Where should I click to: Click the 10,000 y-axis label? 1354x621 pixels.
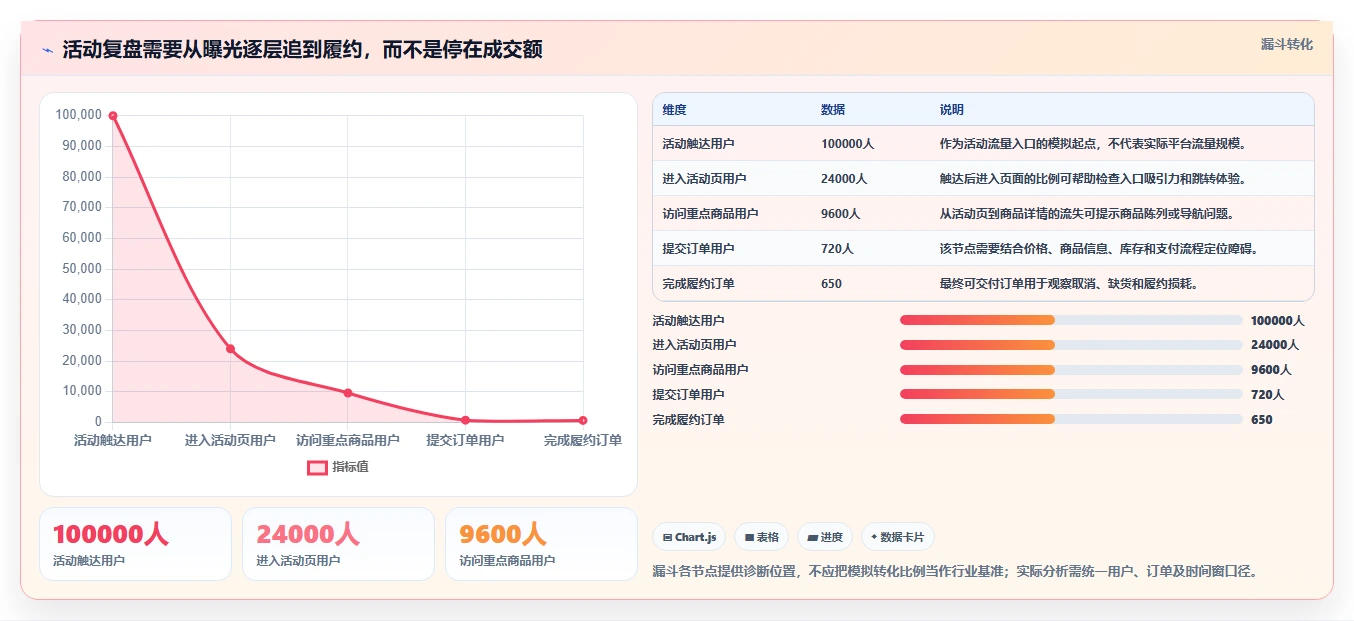[82, 391]
